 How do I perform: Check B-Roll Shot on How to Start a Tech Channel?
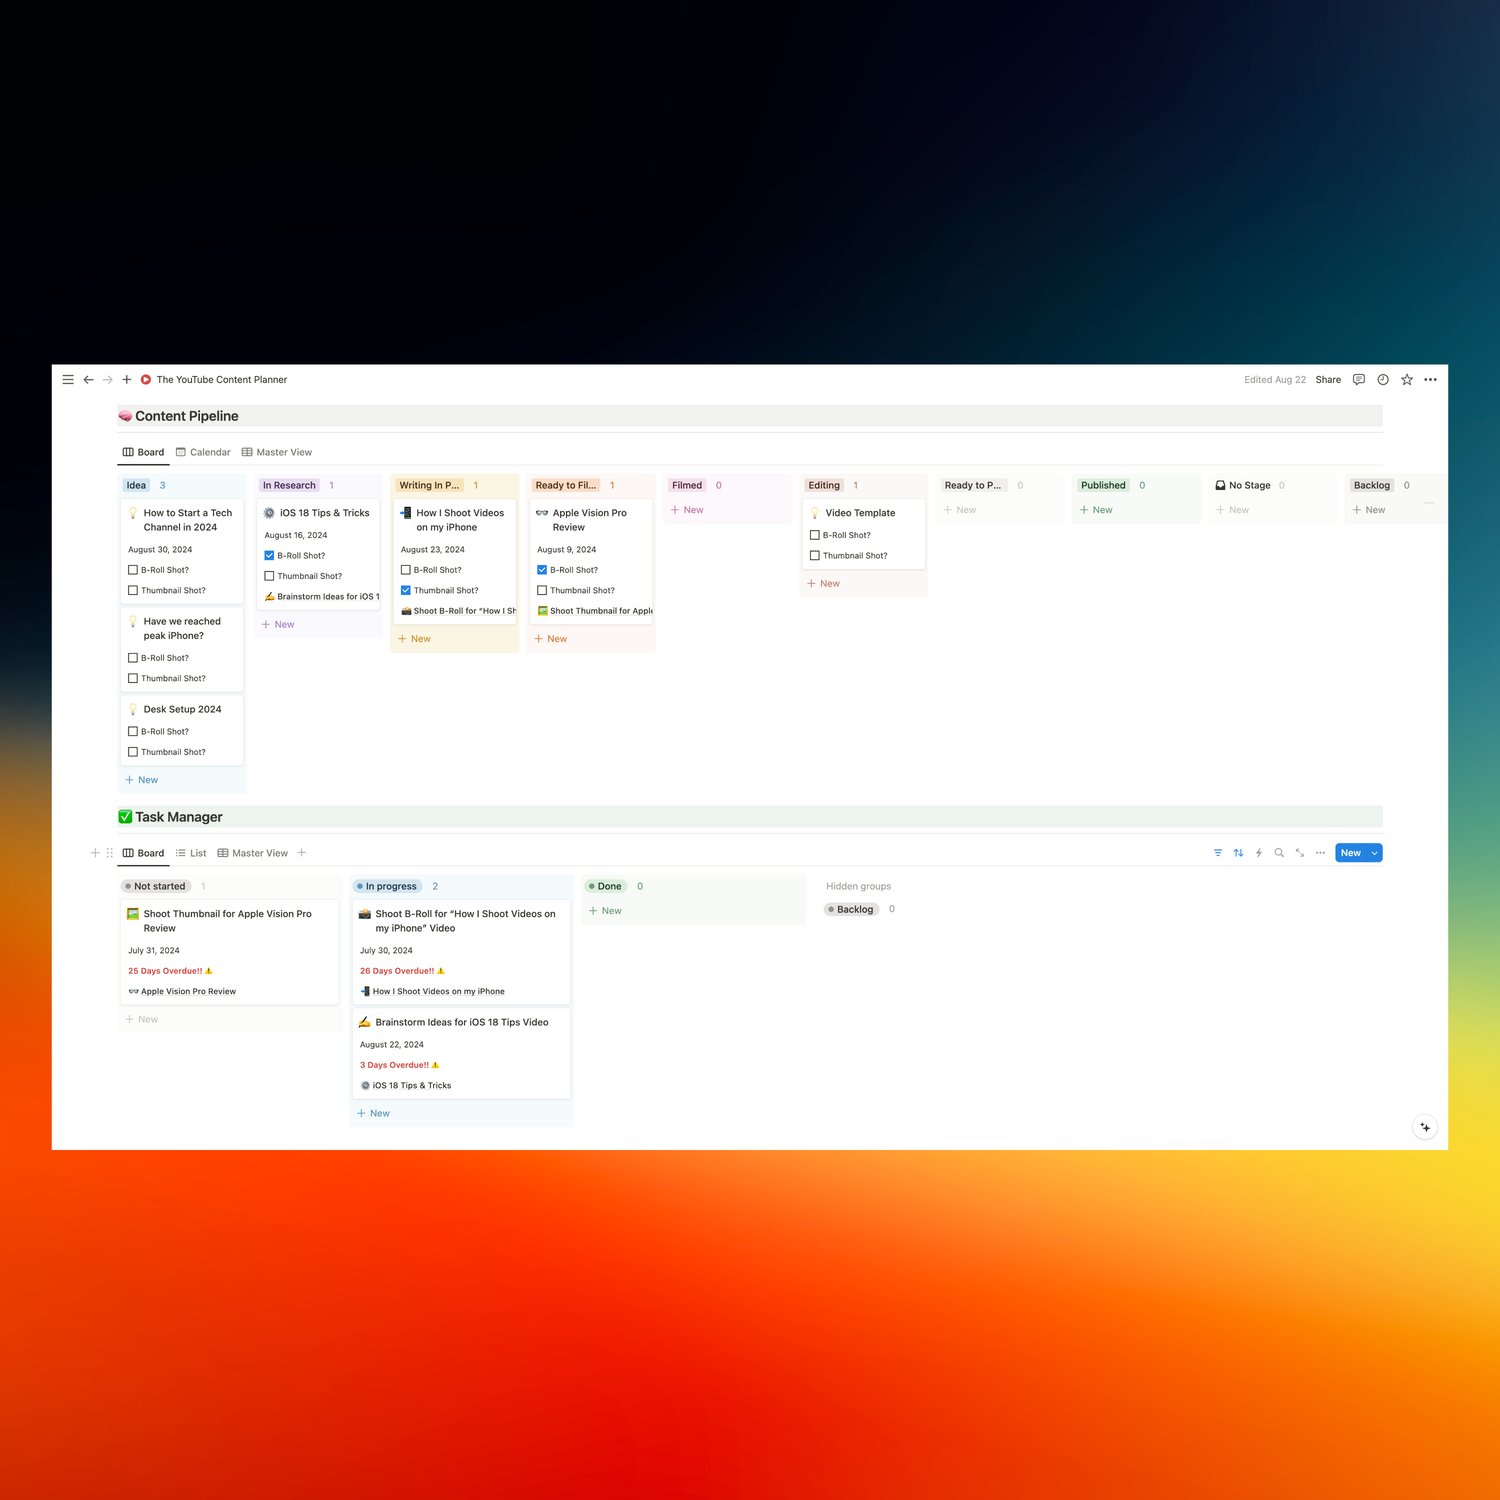pyautogui.click(x=133, y=570)
